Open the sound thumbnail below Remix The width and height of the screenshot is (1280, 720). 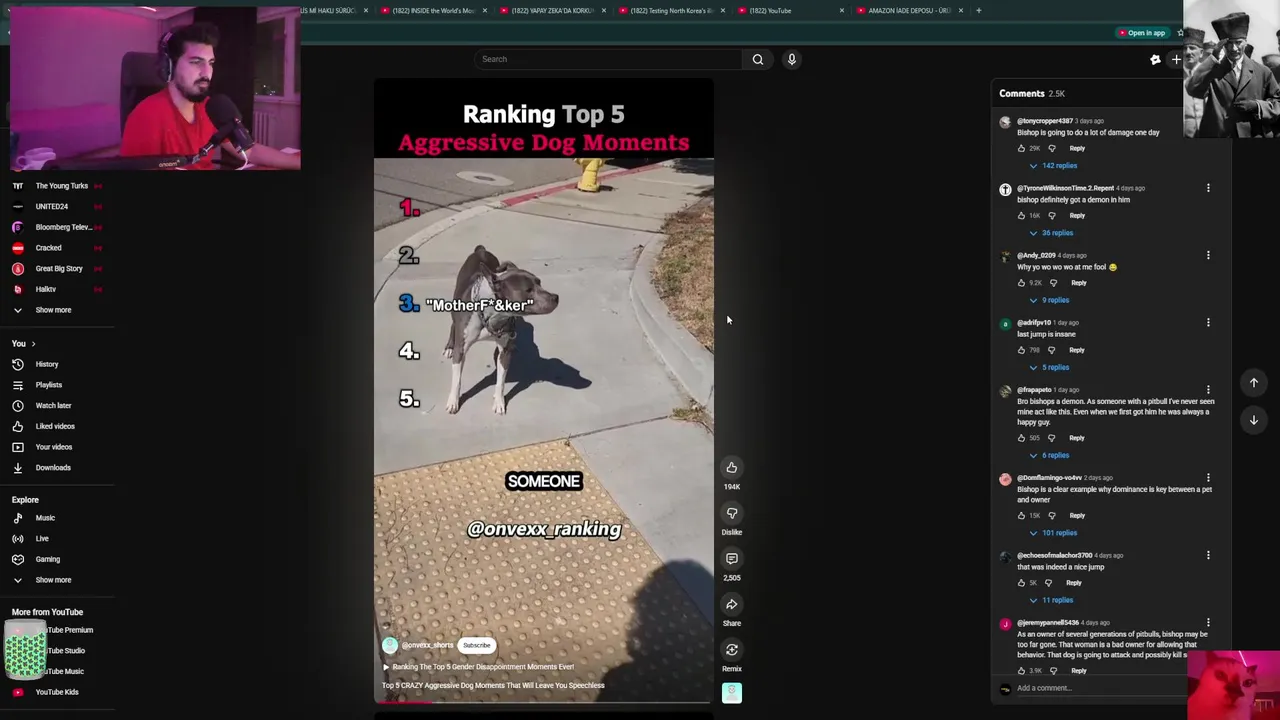coord(732,693)
